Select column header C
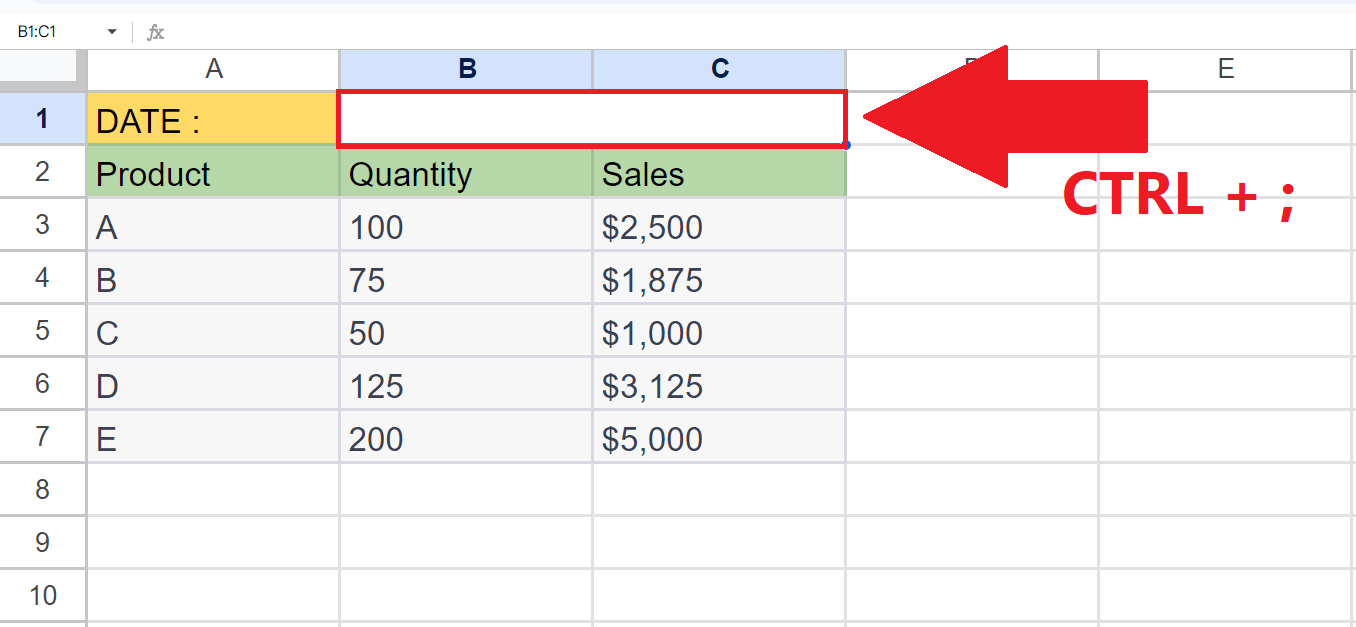Screen dimensions: 1356x627 (719, 69)
